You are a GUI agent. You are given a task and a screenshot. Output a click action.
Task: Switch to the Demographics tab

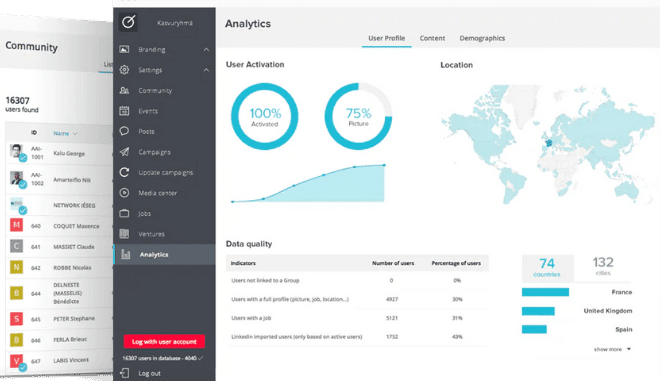[482, 38]
